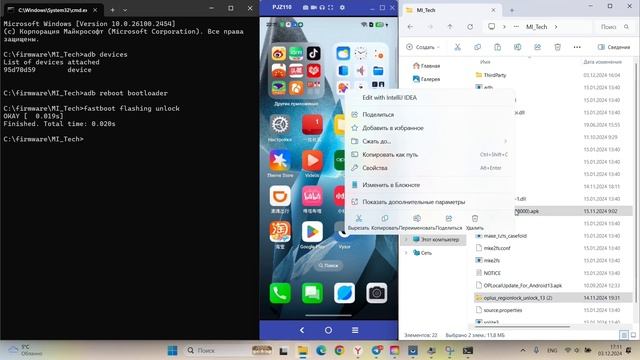
Task: Click the Copy icon in Explorer toolbar
Action: click(477, 47)
